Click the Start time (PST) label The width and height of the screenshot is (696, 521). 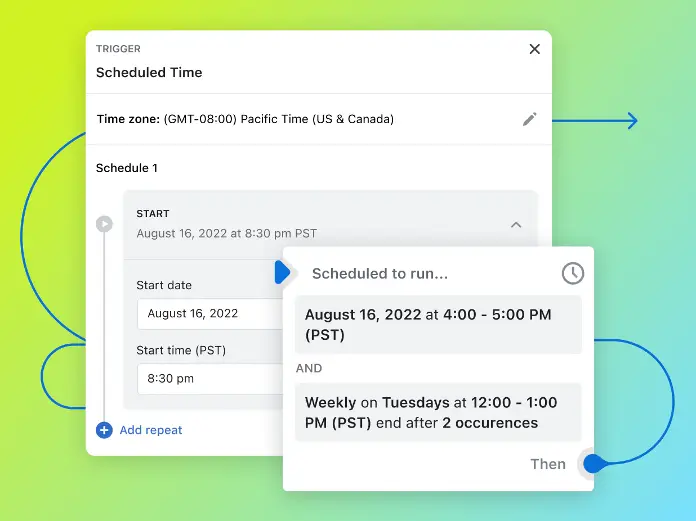[x=181, y=350]
